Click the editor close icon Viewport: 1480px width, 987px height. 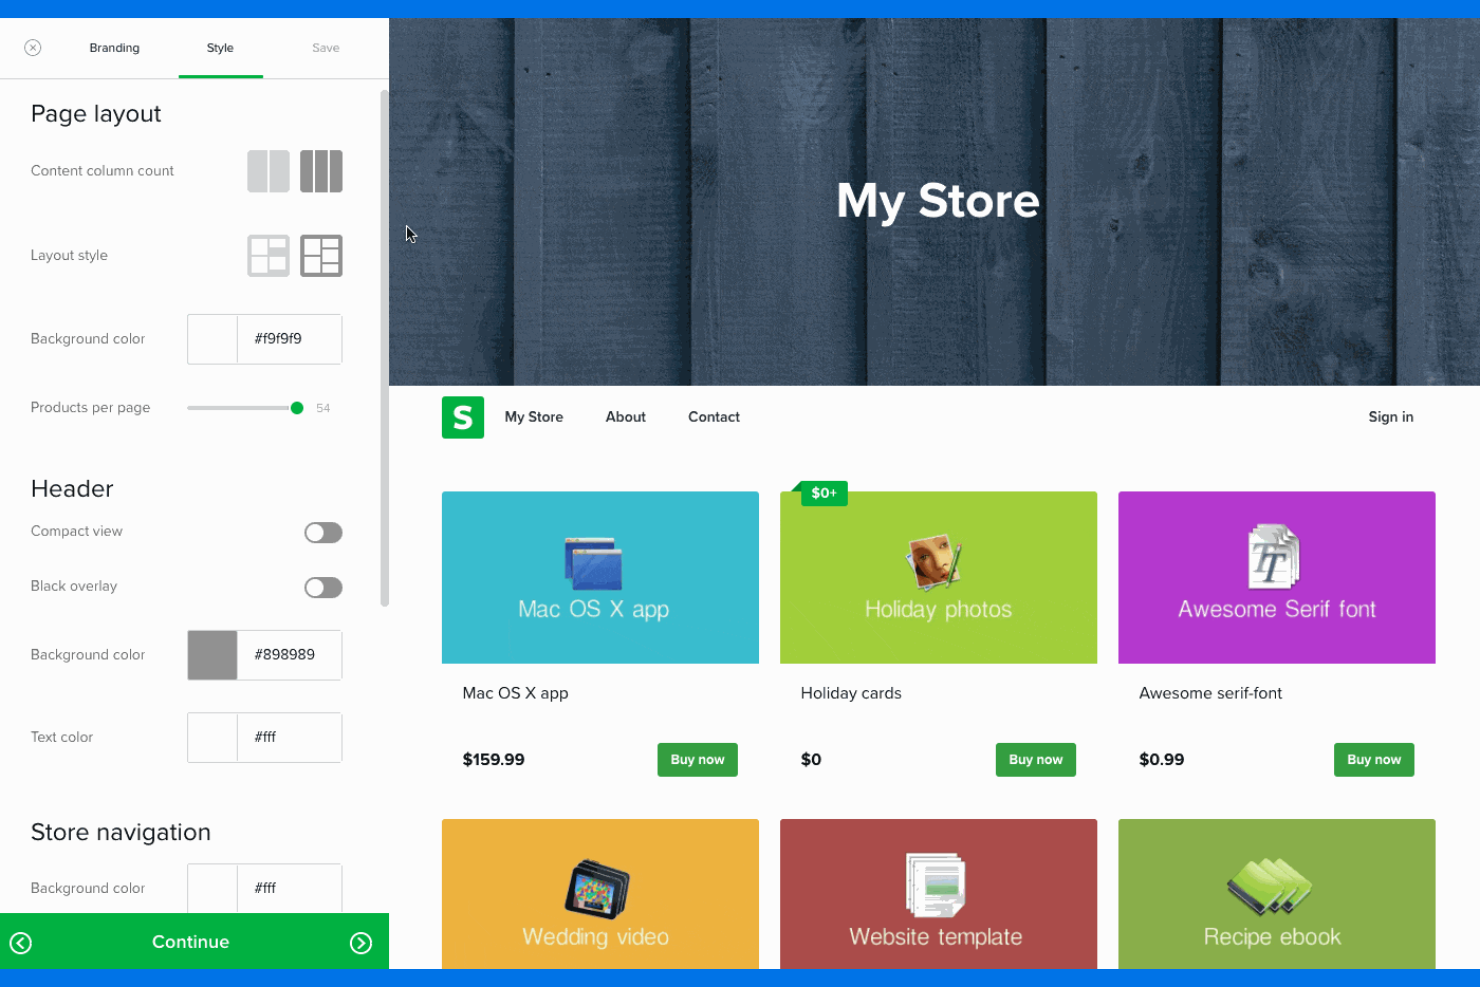click(x=33, y=47)
